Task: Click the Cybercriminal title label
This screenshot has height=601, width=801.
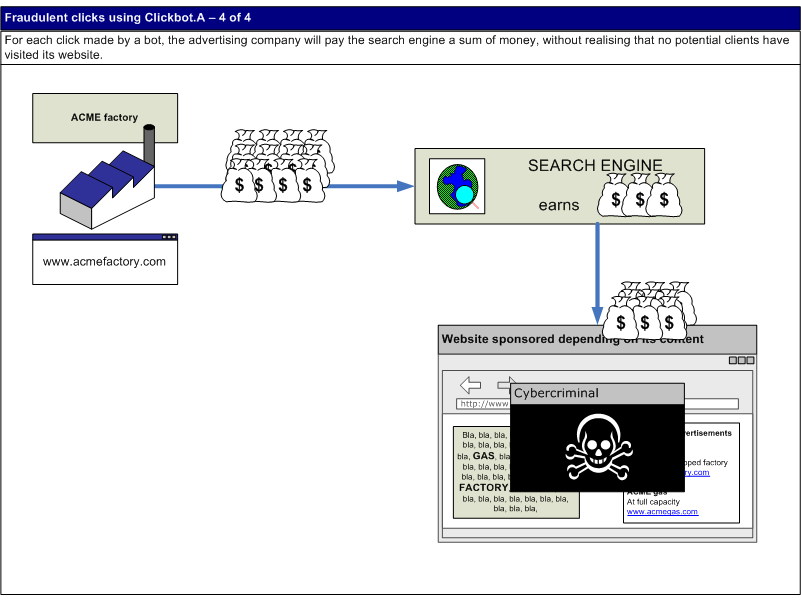Action: [597, 393]
